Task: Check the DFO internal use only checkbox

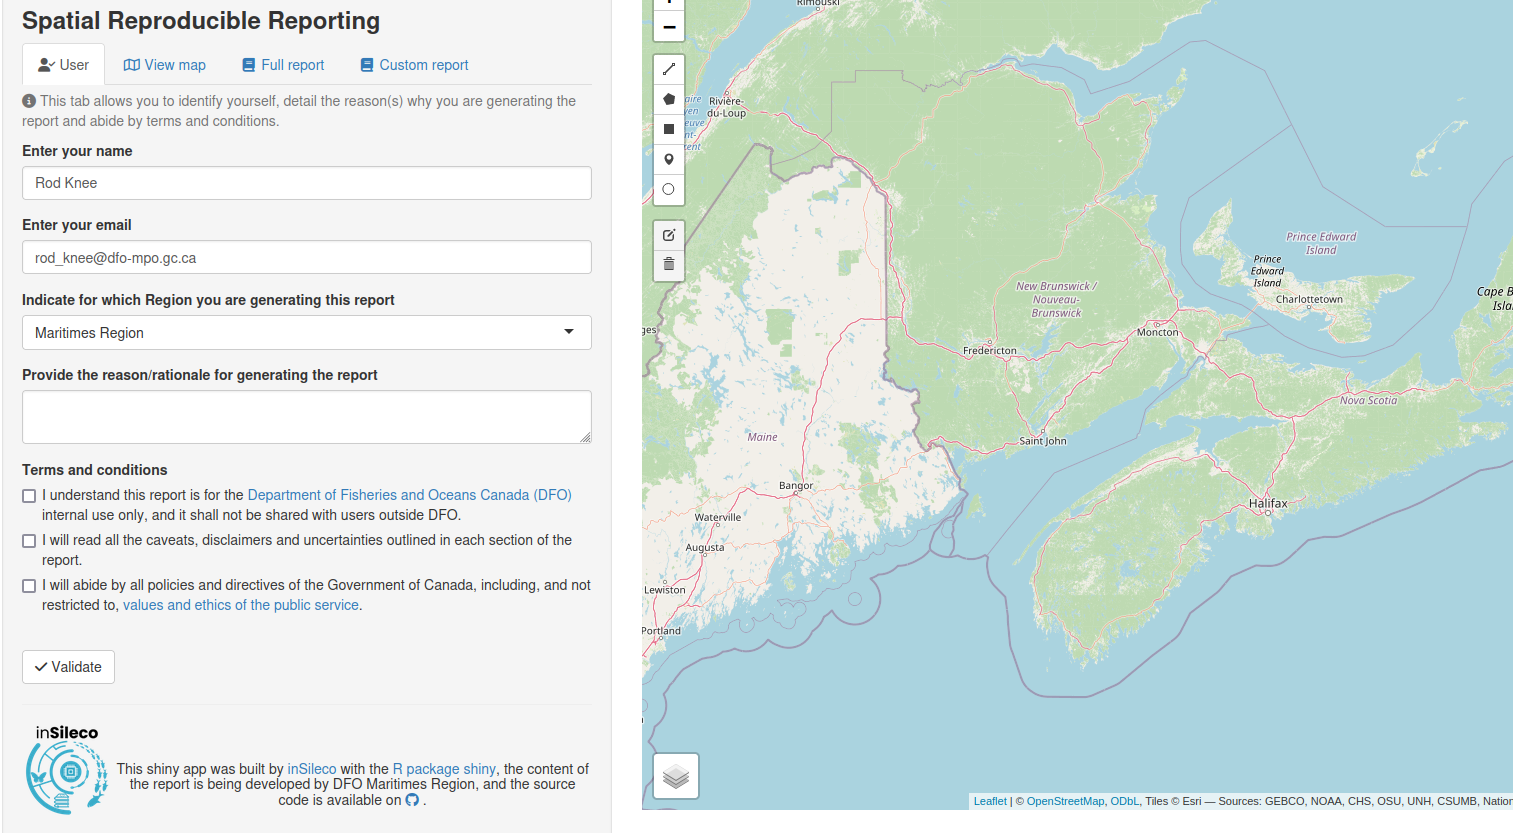Action: (29, 496)
